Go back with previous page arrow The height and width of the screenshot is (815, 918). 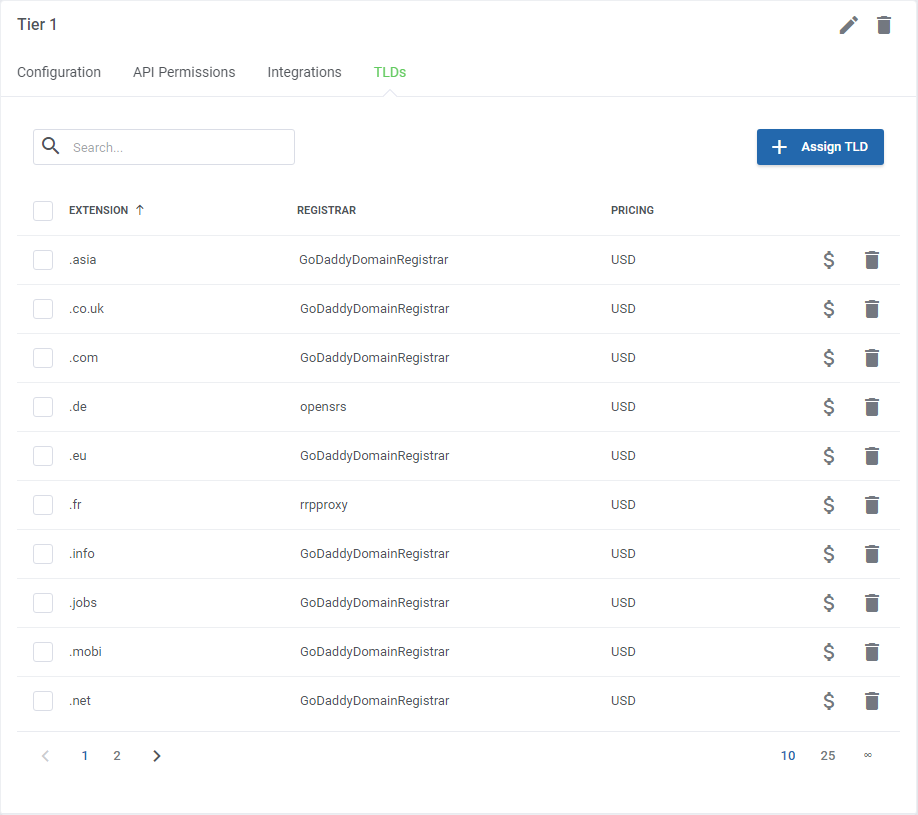pyautogui.click(x=45, y=756)
